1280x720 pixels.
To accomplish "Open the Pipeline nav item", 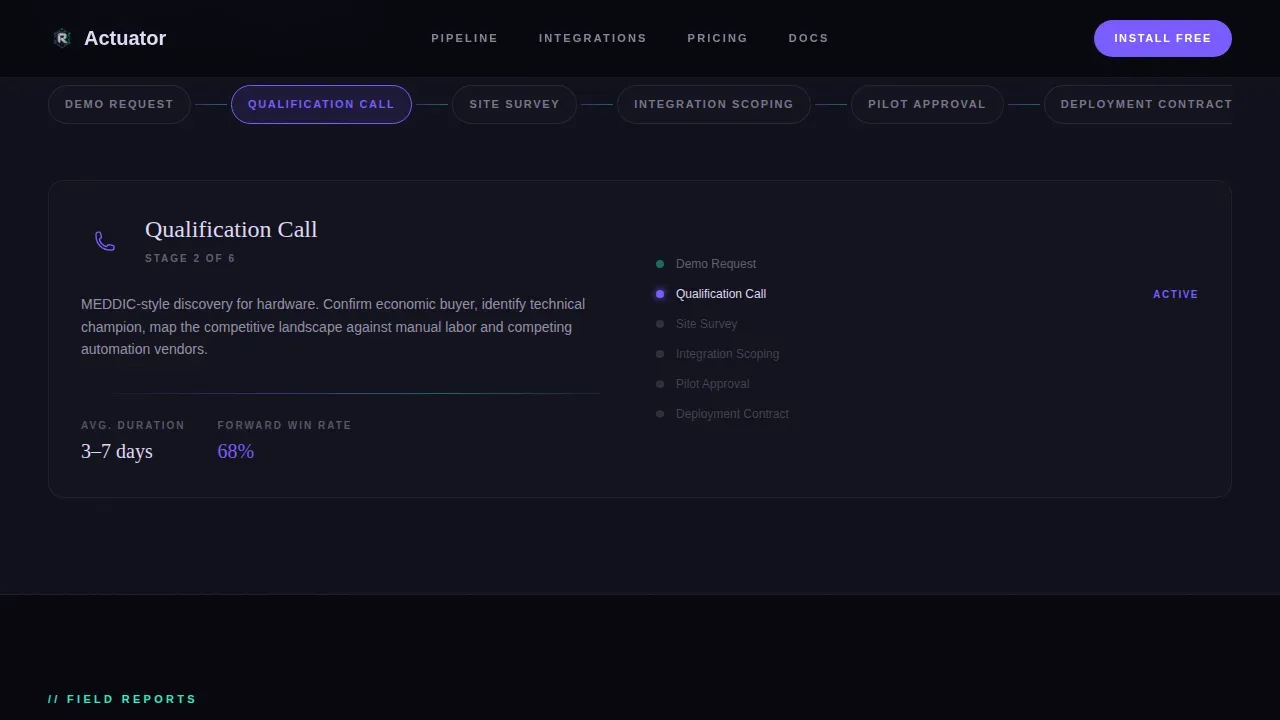I will [x=464, y=38].
